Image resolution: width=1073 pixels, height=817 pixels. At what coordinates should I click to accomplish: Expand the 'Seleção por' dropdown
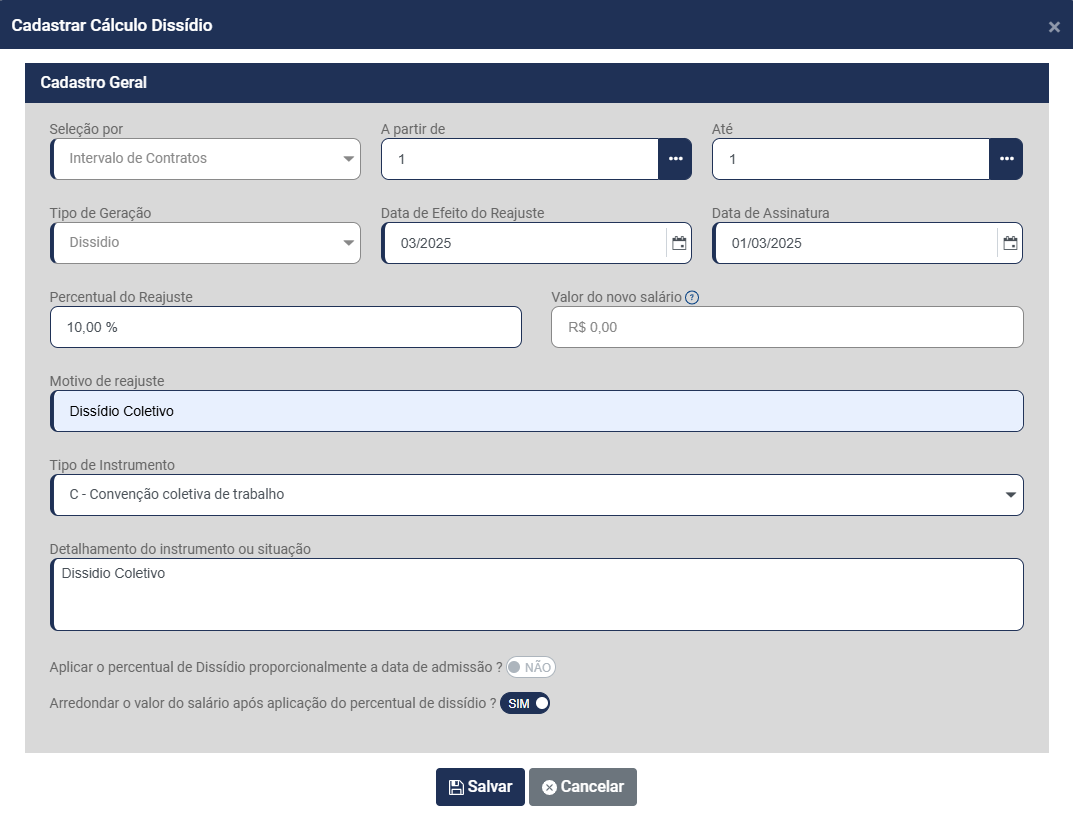[x=206, y=159]
